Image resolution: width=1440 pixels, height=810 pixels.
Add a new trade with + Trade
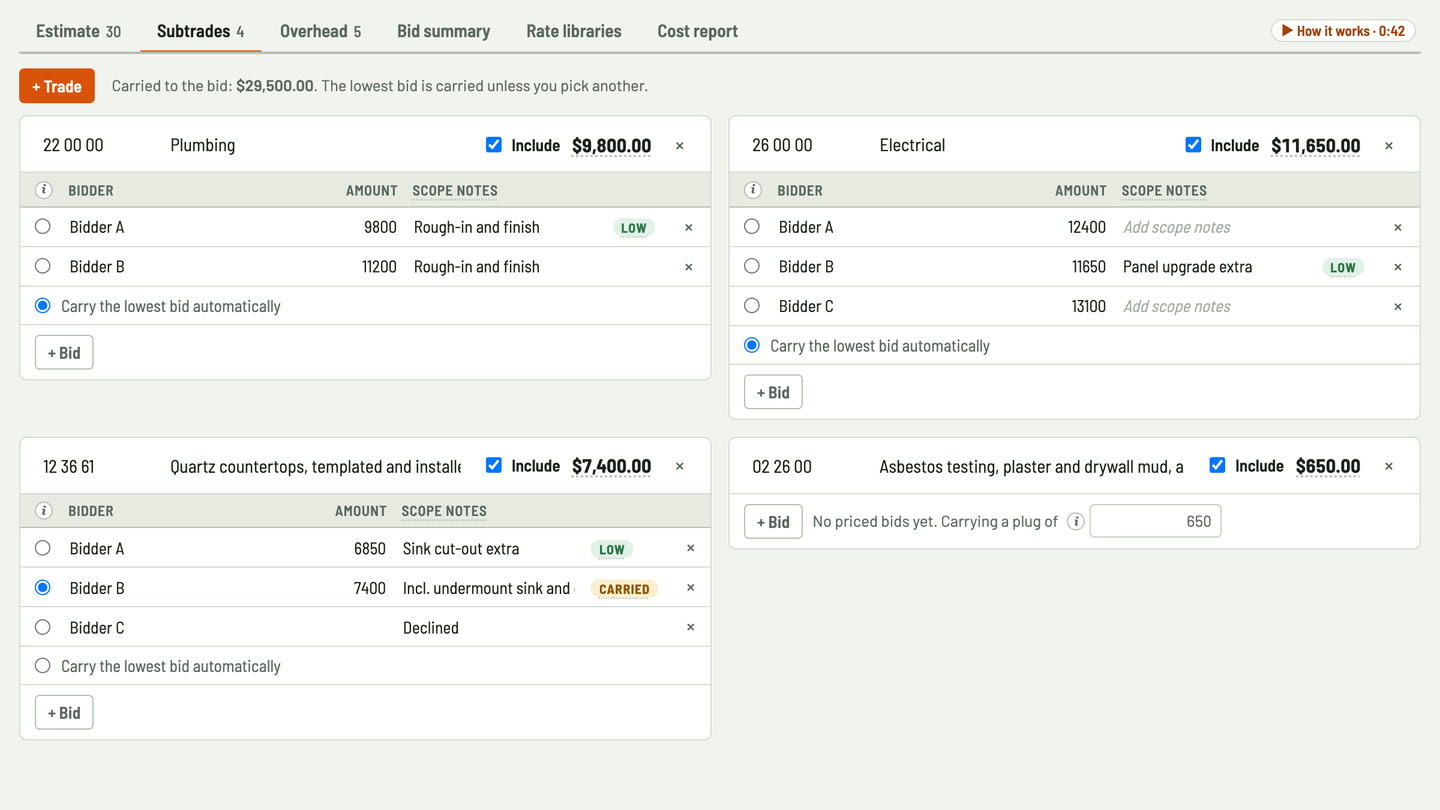(x=57, y=86)
